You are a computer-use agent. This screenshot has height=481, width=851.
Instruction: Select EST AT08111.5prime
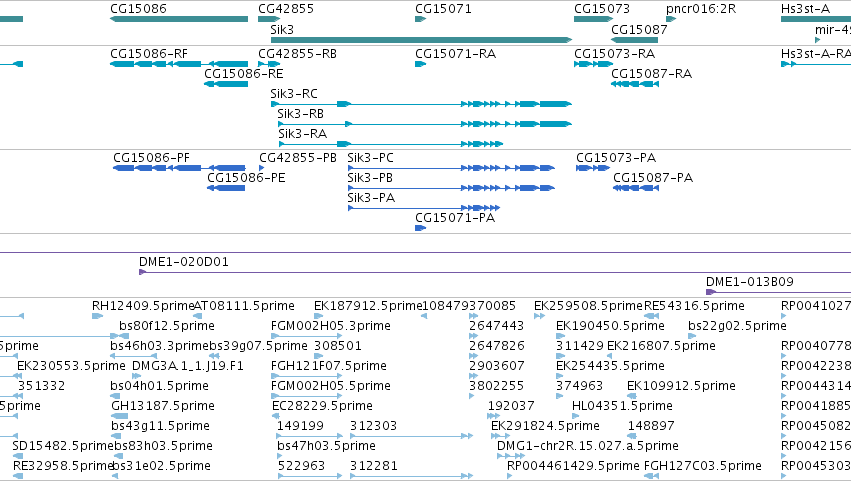point(244,306)
